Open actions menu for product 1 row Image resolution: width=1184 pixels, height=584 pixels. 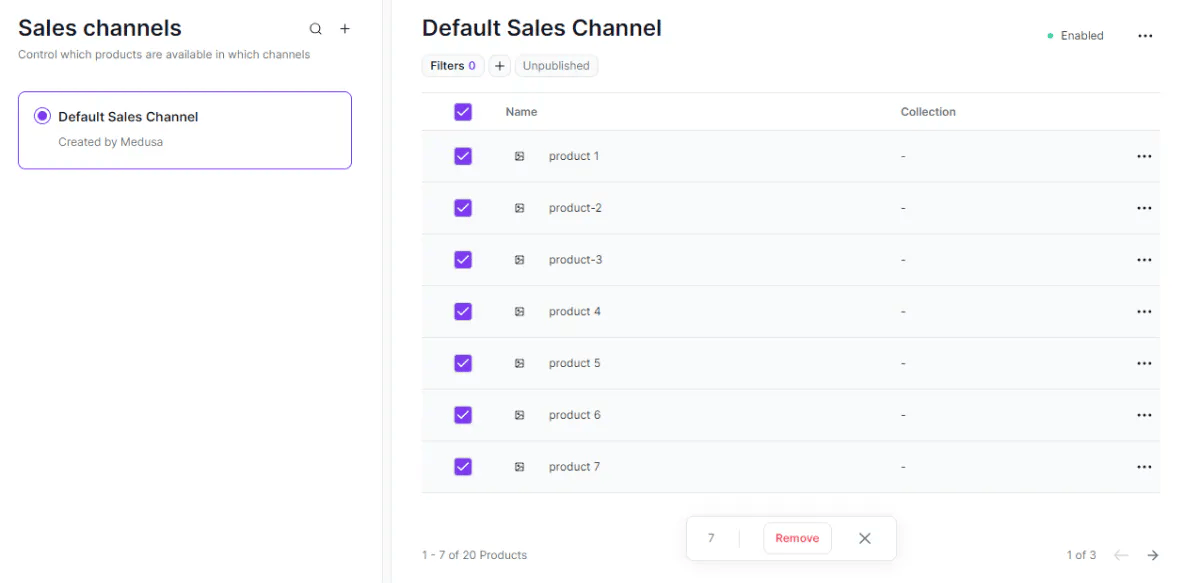click(1144, 157)
